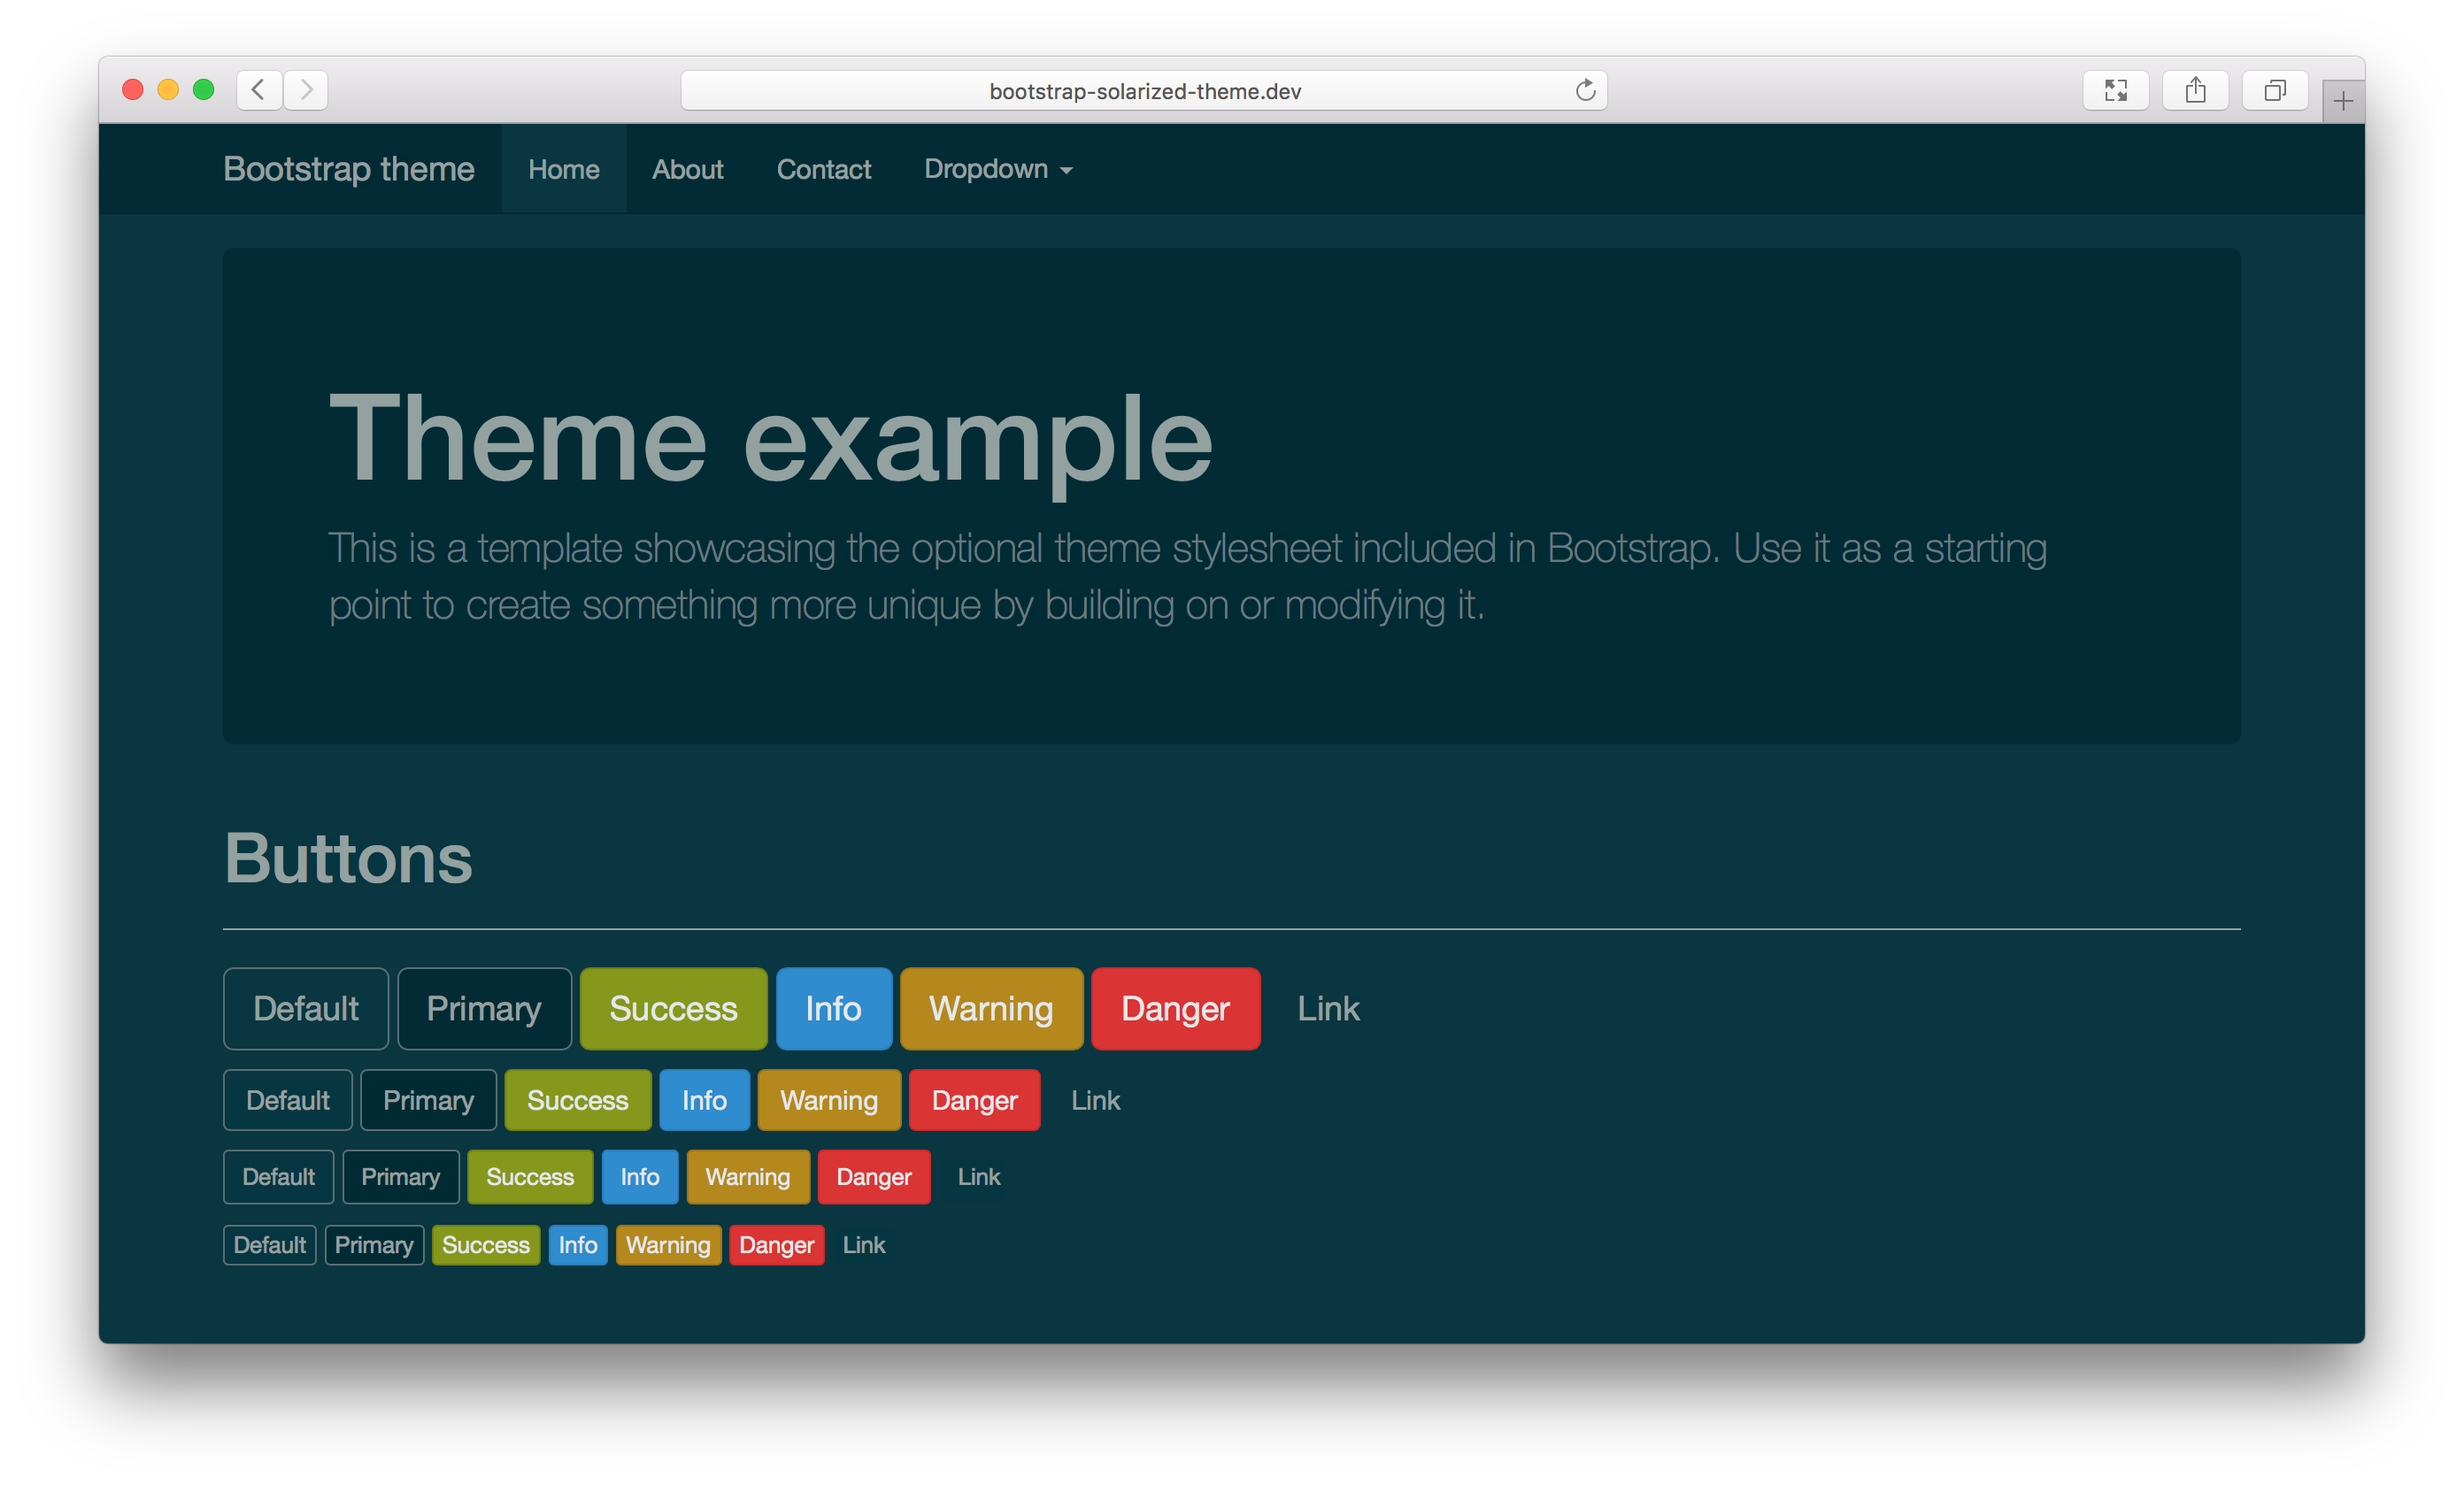Click the browser back navigation arrow

point(260,91)
